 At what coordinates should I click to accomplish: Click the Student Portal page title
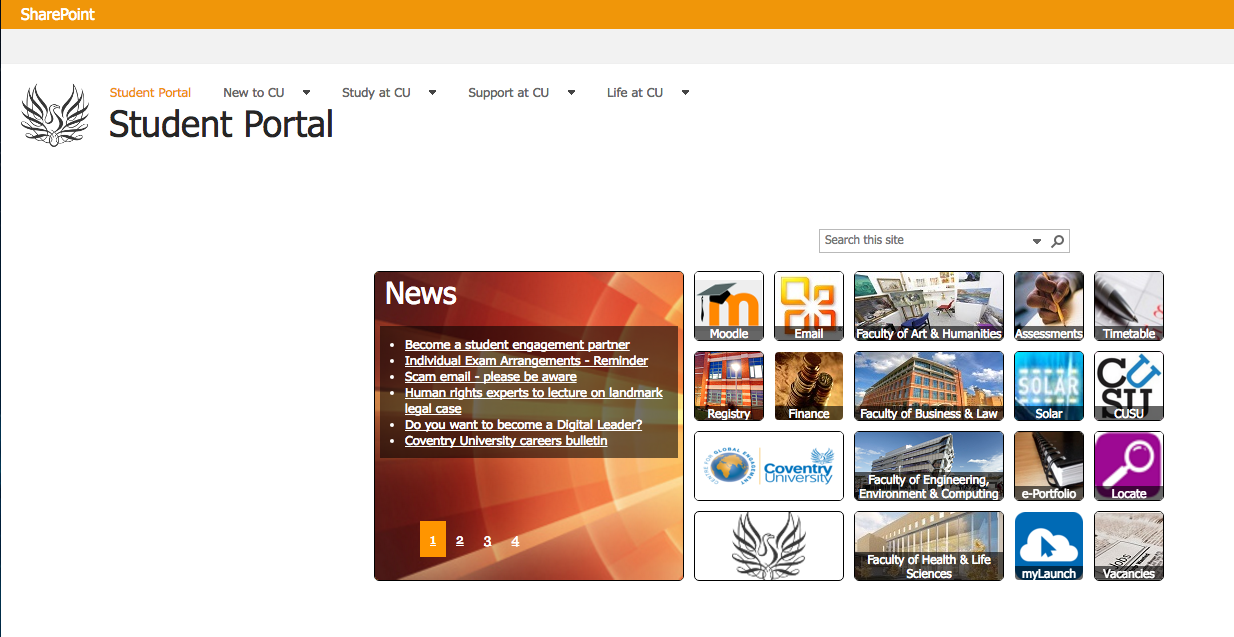[221, 125]
